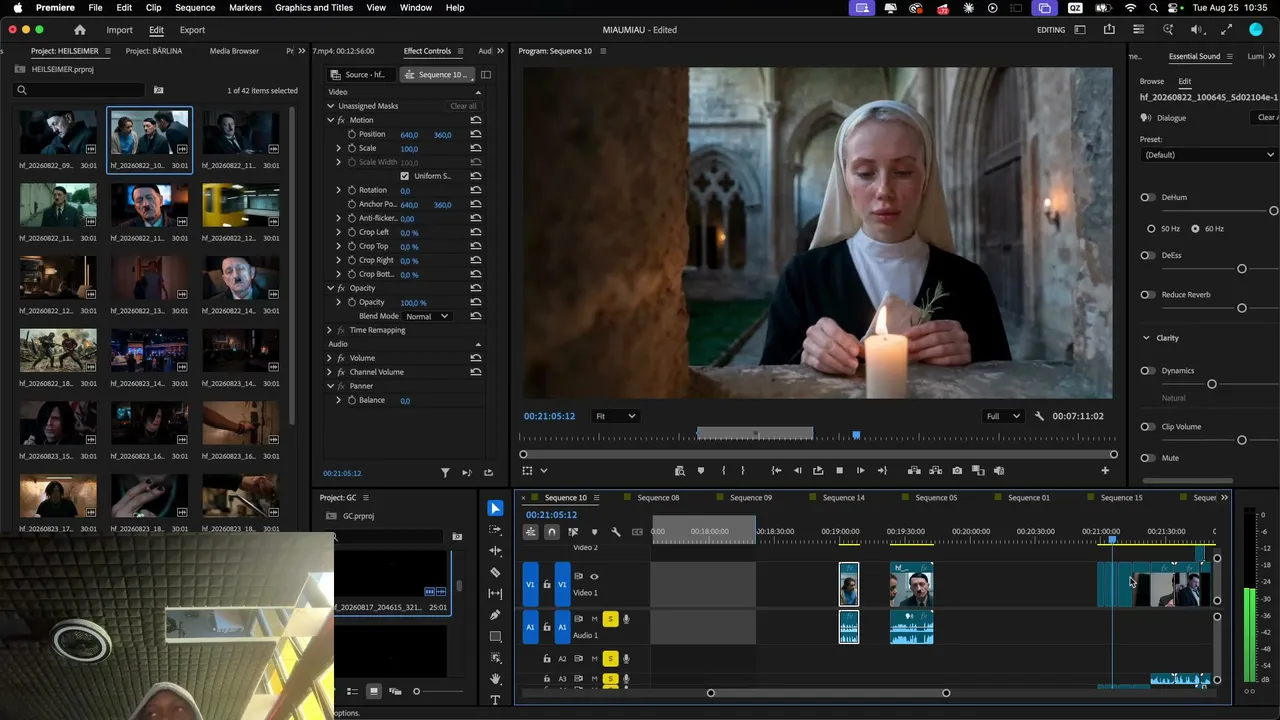1280x720 pixels.
Task: Enable the DeHum toggle
Action: click(x=1147, y=197)
